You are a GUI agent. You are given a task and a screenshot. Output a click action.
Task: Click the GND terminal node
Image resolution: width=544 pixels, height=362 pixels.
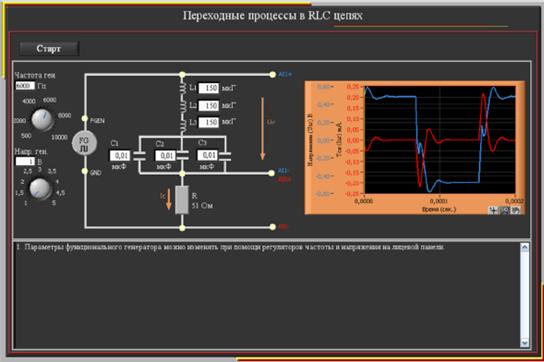(x=85, y=171)
